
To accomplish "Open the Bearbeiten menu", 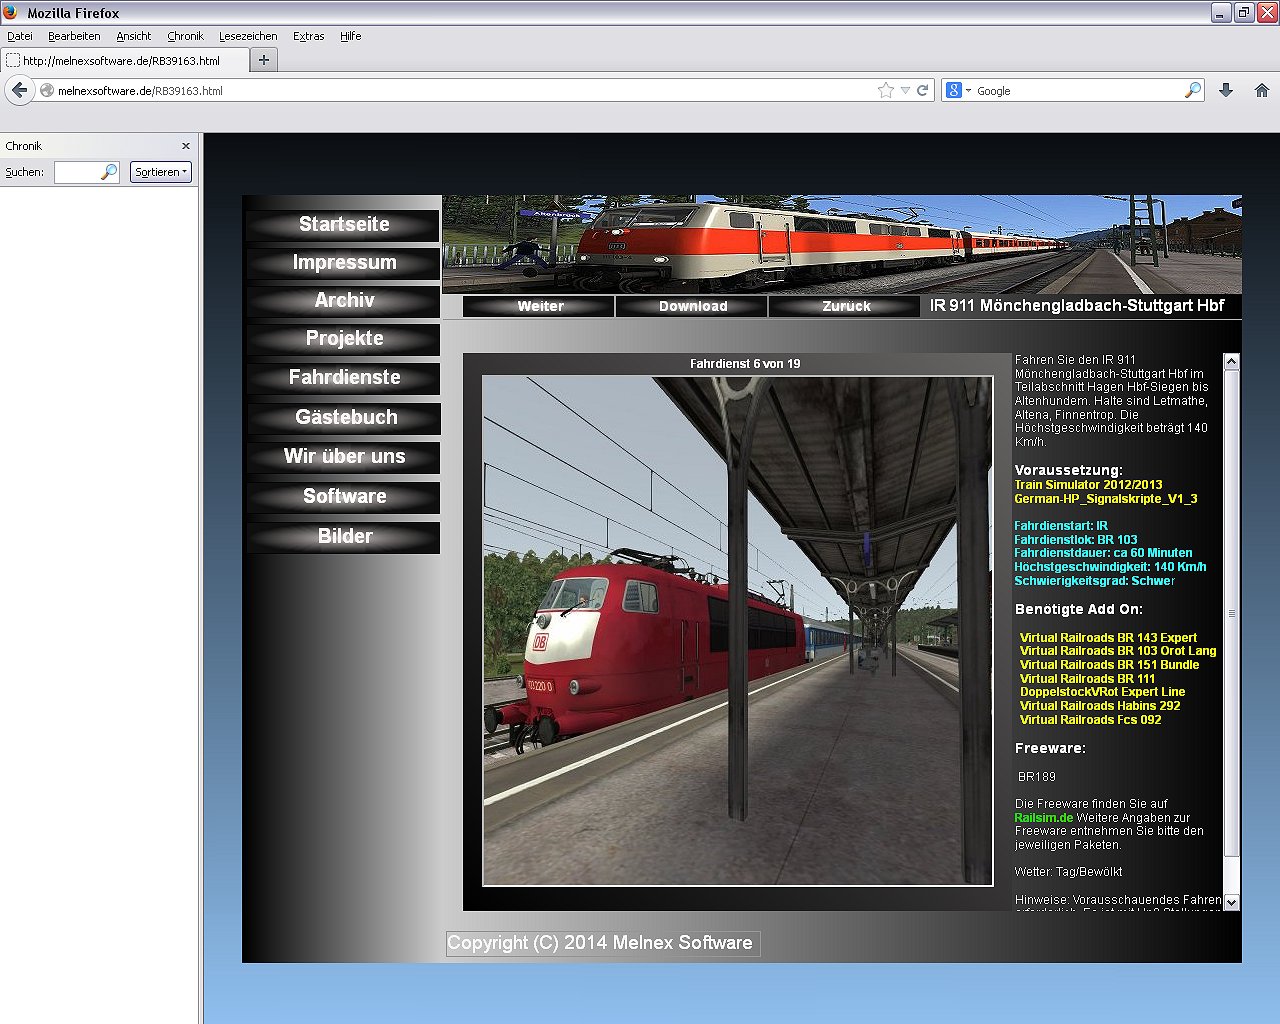I will coord(74,36).
